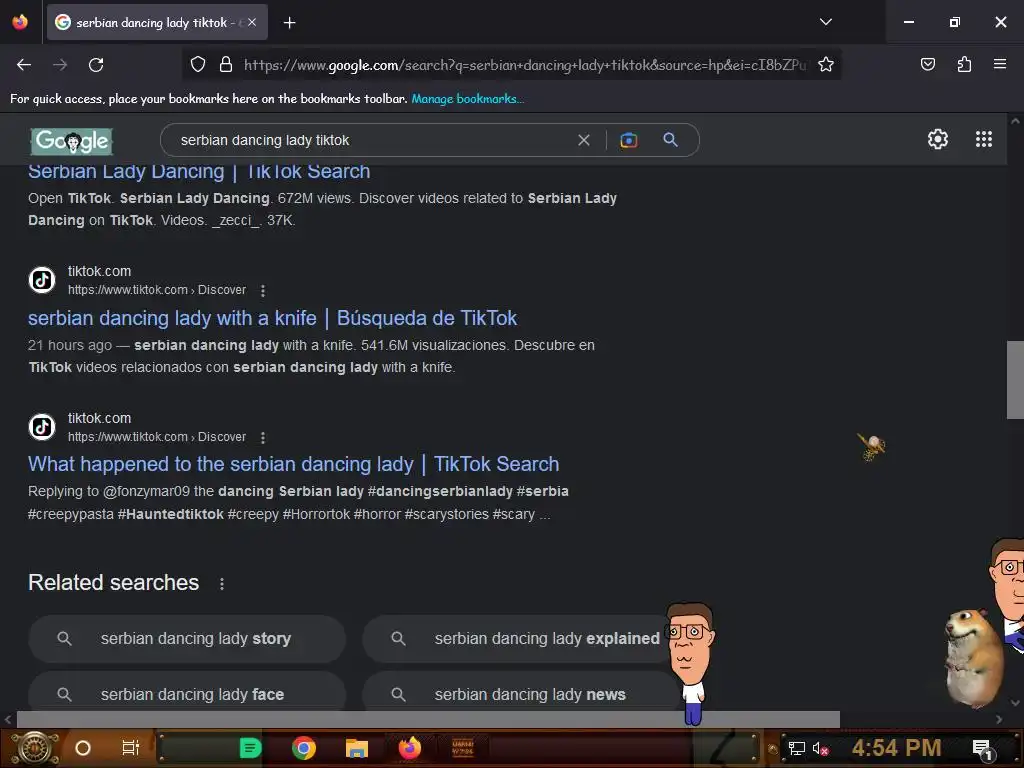The width and height of the screenshot is (1024, 768).
Task: Click the horizontal scrollbar right arrow
Action: coord(999,719)
